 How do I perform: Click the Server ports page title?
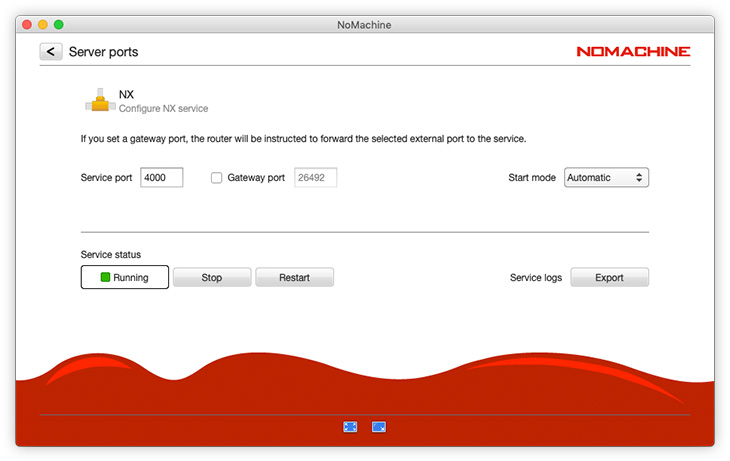[103, 52]
